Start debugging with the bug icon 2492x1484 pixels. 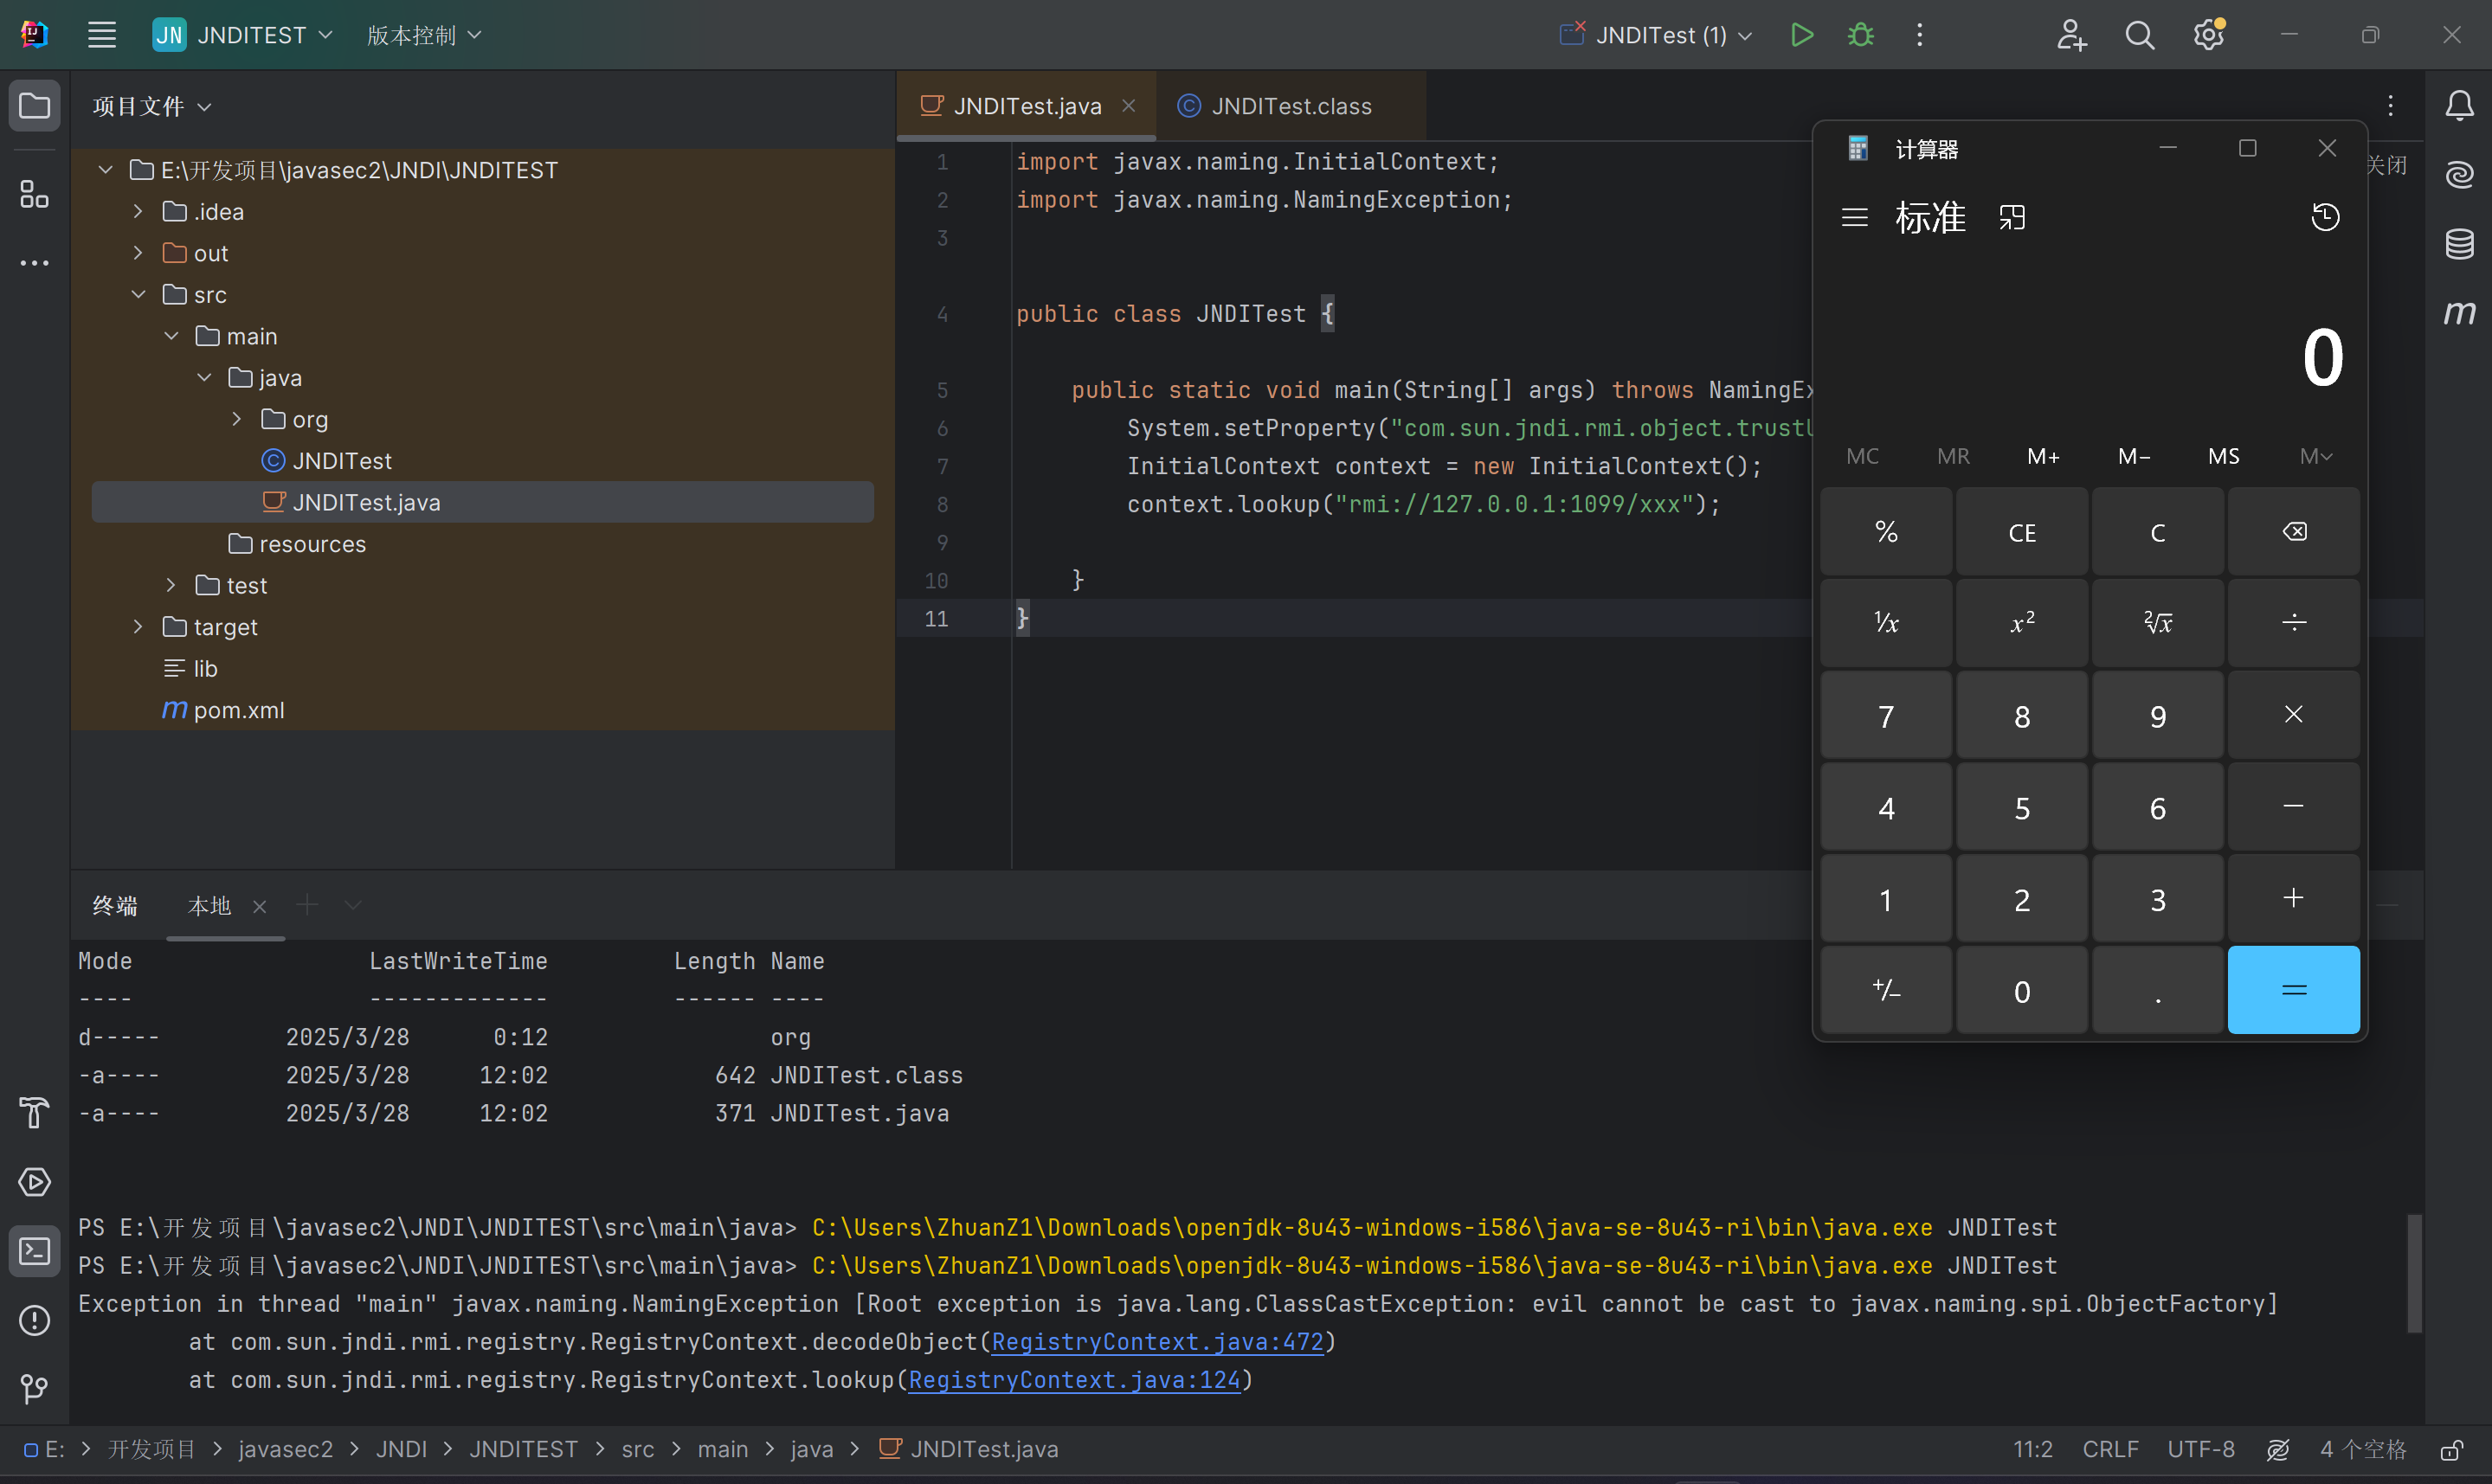[1860, 35]
